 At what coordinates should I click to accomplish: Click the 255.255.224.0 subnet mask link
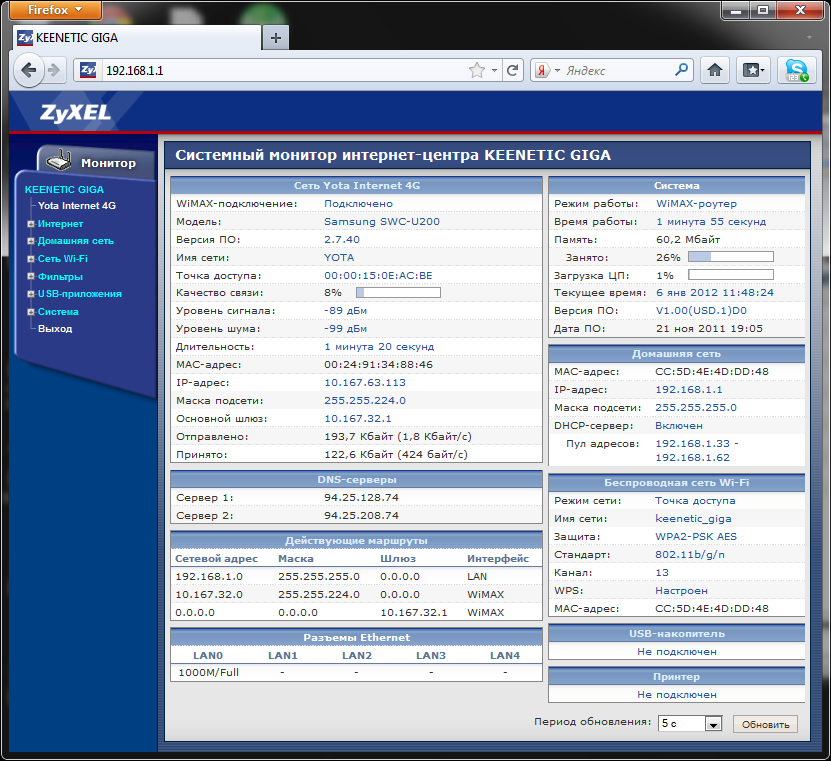[x=365, y=401]
